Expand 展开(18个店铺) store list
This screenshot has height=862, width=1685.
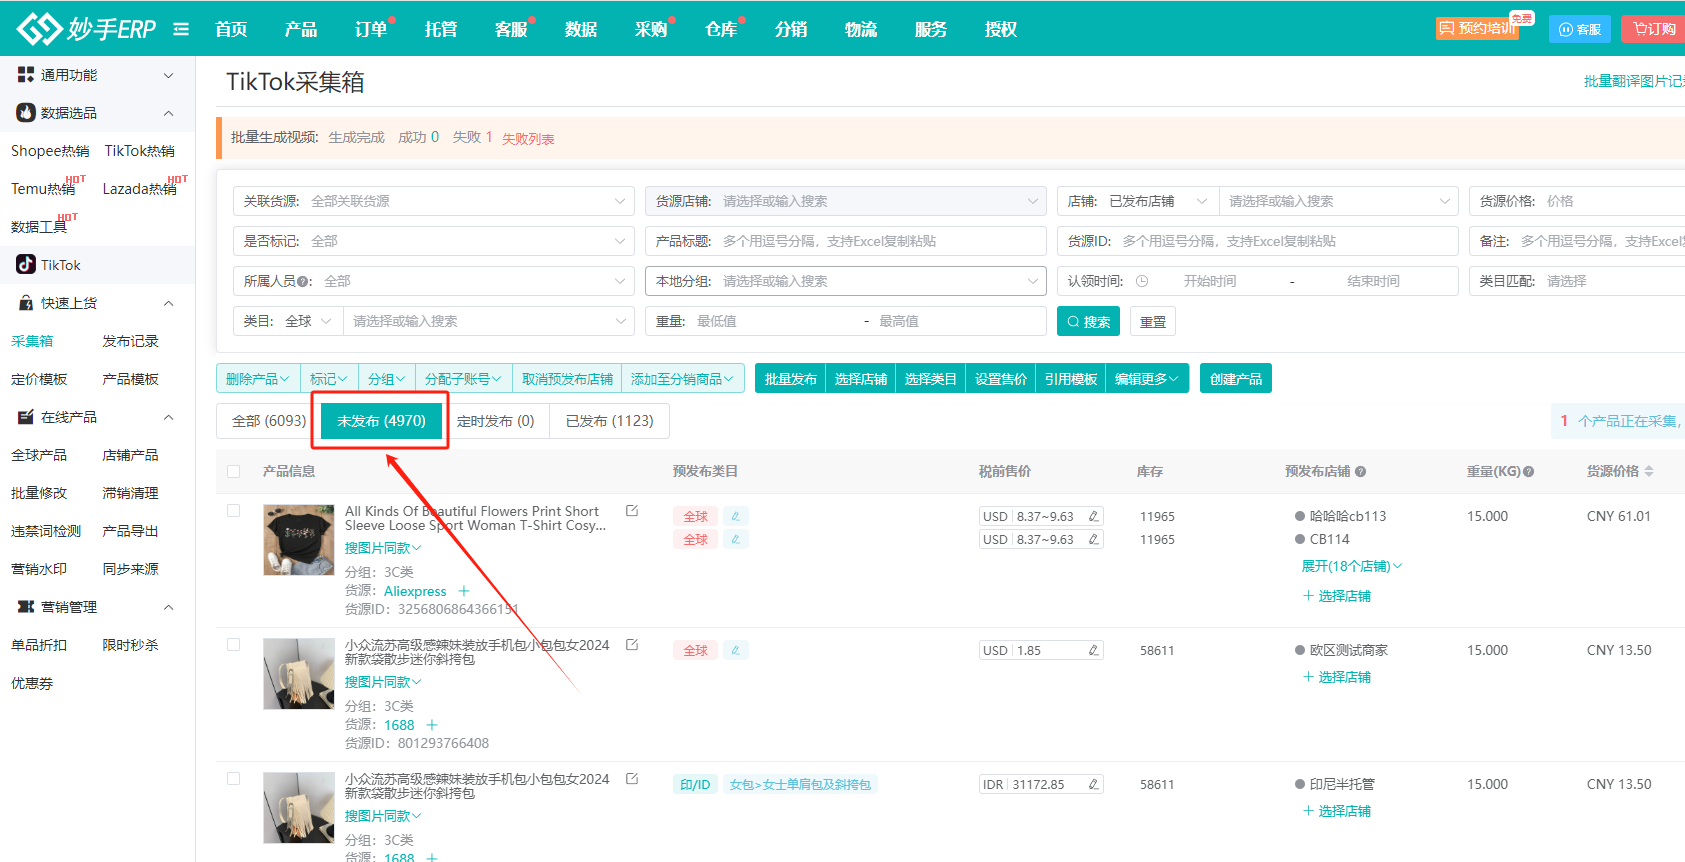click(x=1351, y=566)
